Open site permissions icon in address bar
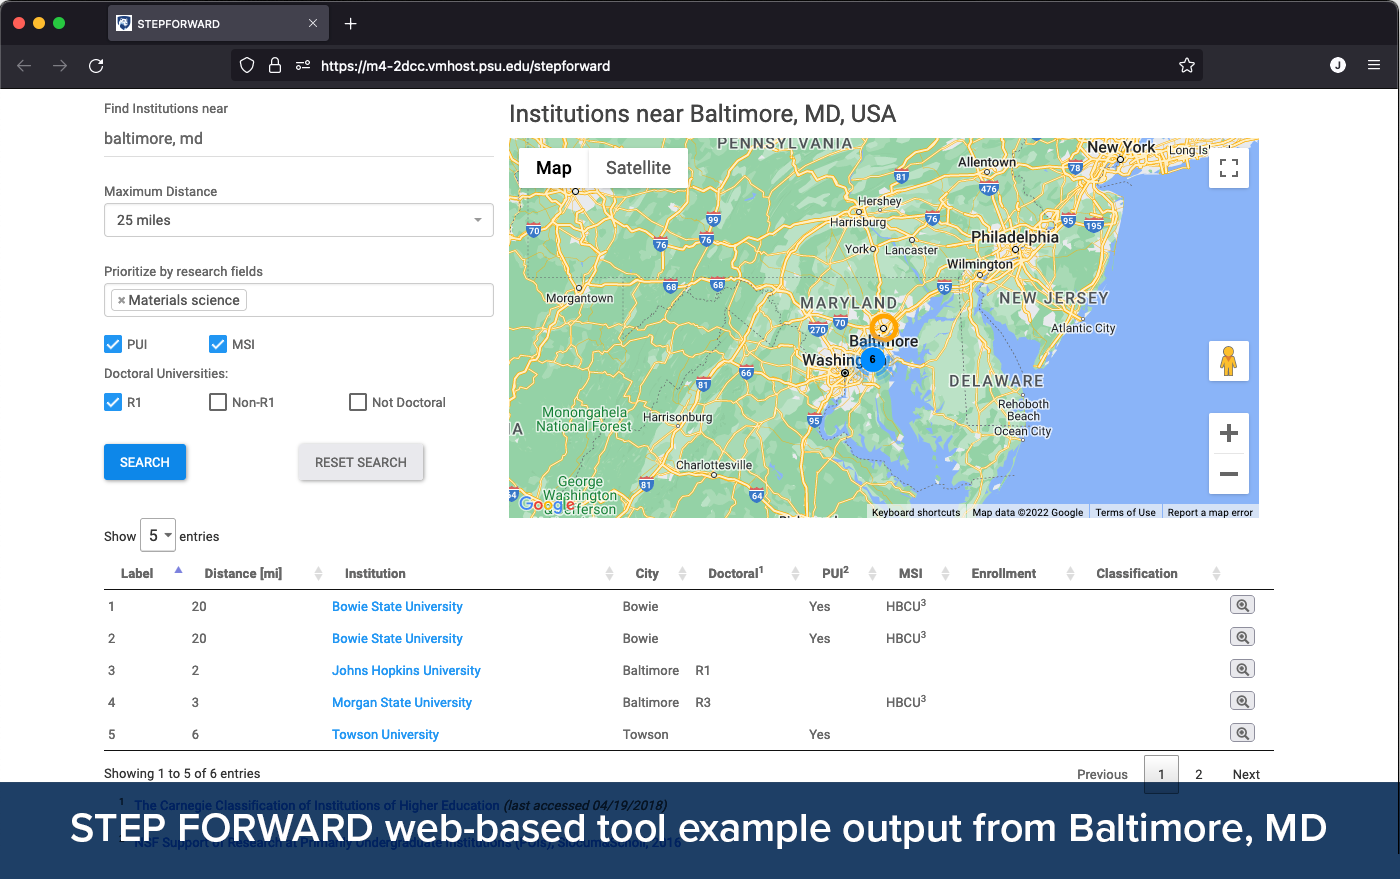Image resolution: width=1400 pixels, height=879 pixels. pos(303,66)
